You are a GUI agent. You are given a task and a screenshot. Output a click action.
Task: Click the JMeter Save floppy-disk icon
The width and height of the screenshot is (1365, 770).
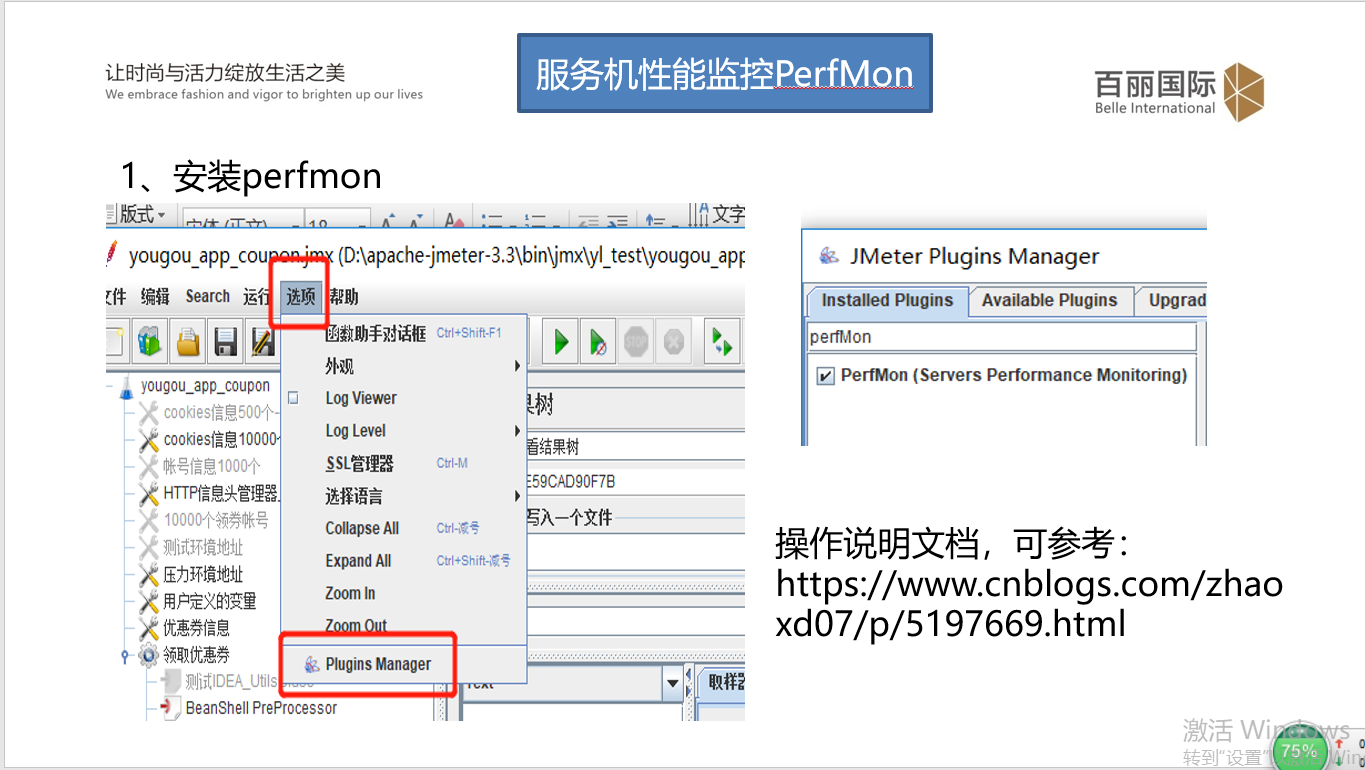[226, 341]
